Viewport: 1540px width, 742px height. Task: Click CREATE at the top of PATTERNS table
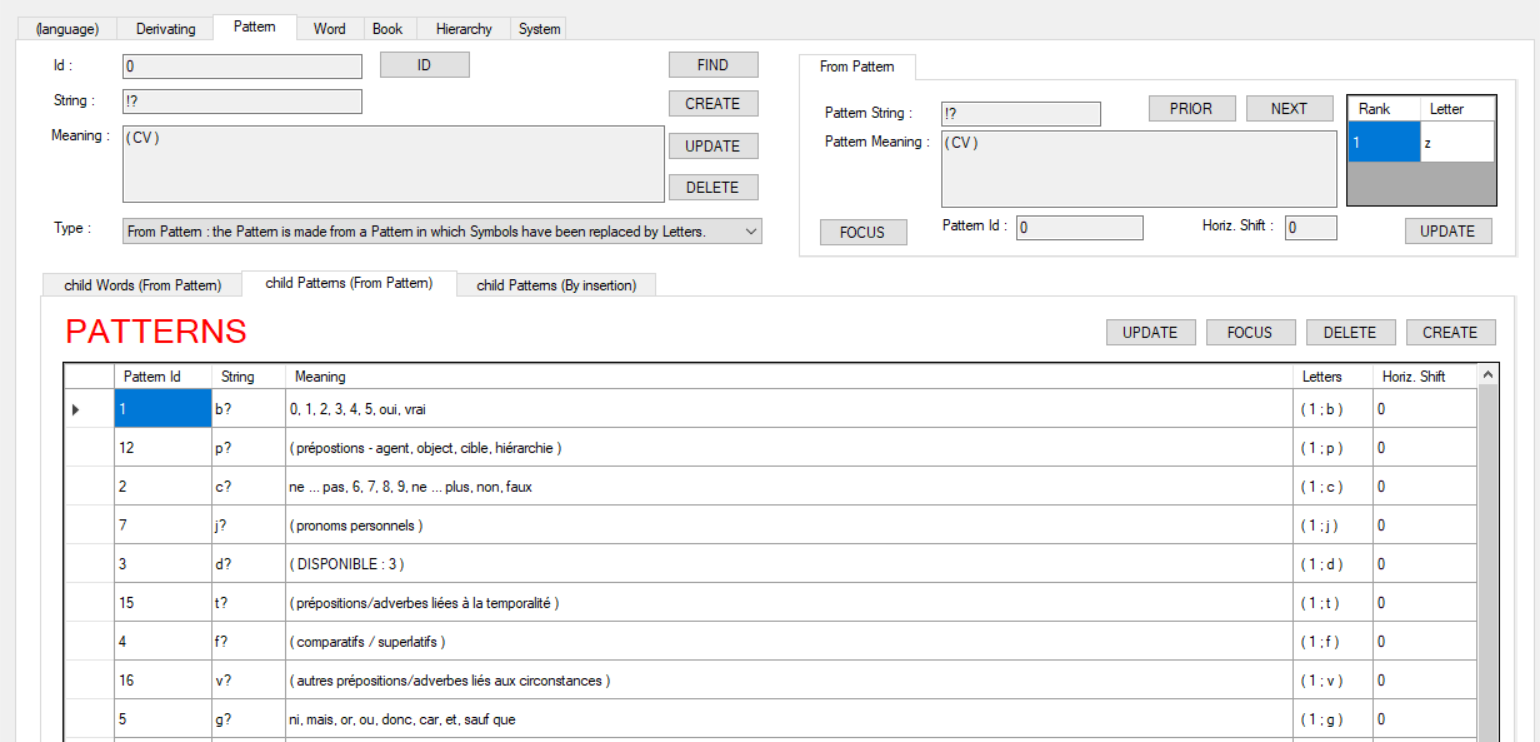click(1450, 332)
